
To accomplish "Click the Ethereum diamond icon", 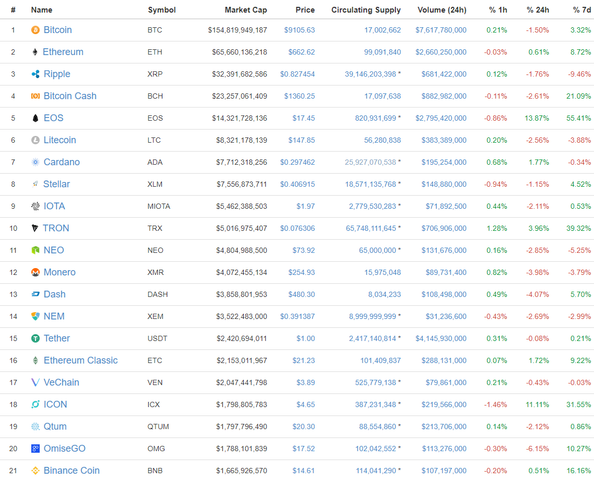I will click(35, 52).
